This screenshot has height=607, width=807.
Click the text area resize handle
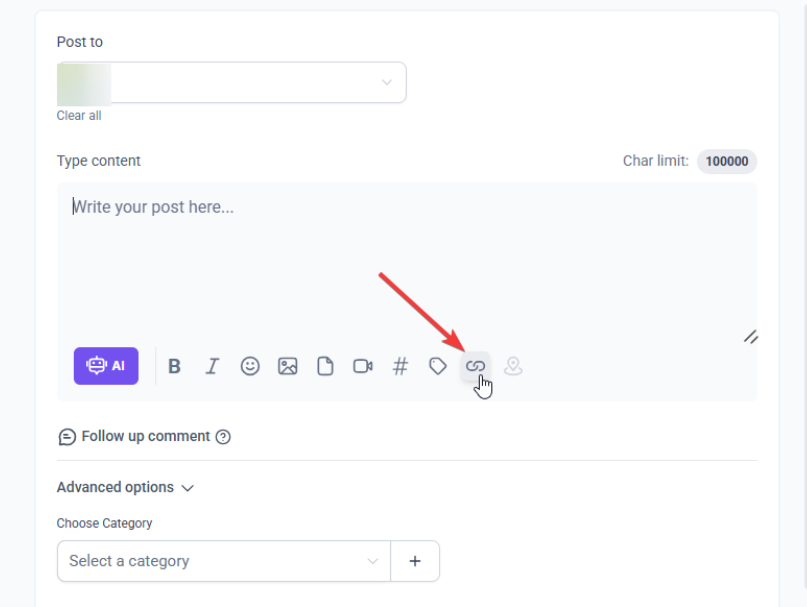[750, 337]
